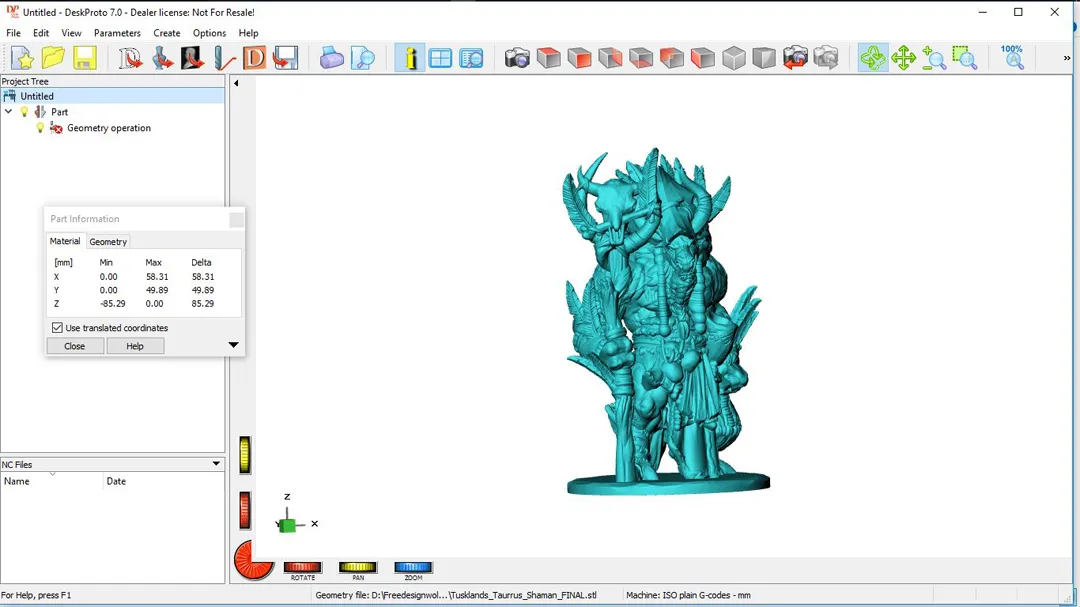Open a project with the yellow folder icon

pos(53,59)
